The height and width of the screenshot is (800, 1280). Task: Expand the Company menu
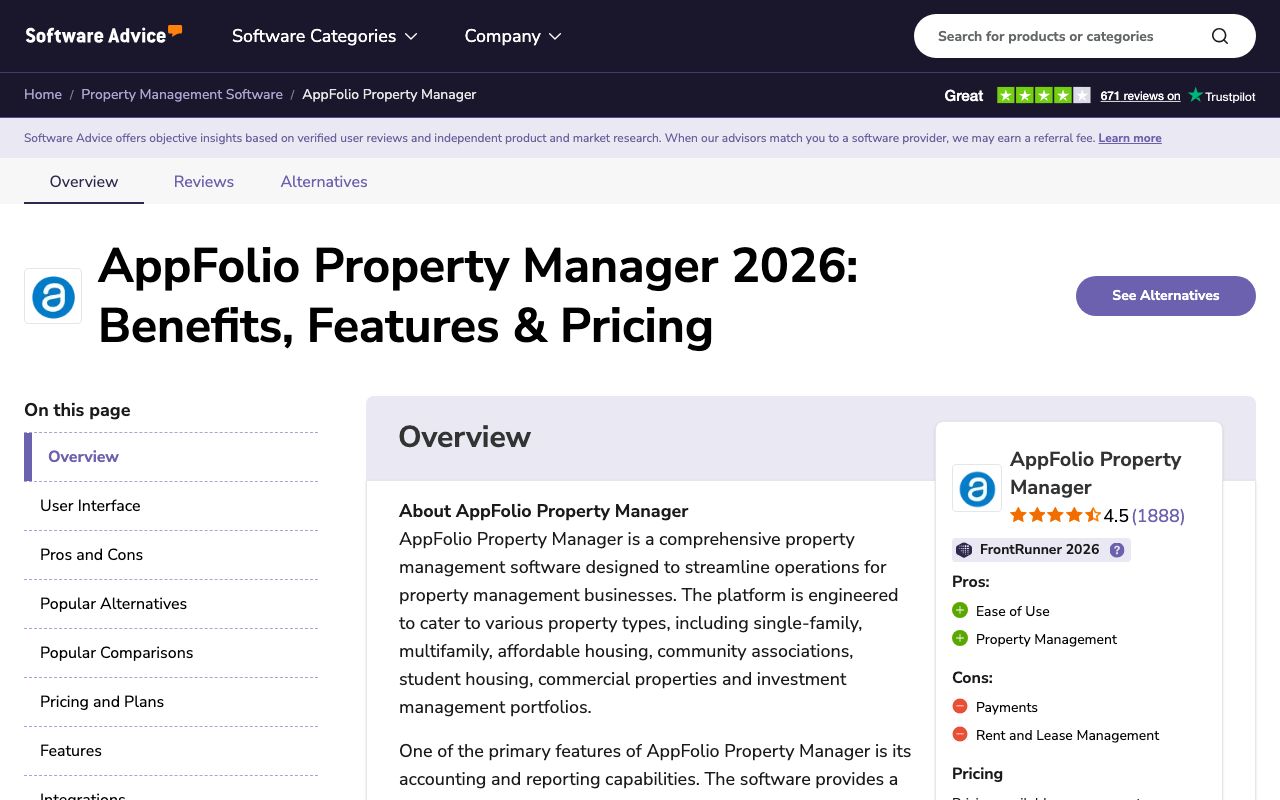[x=513, y=36]
